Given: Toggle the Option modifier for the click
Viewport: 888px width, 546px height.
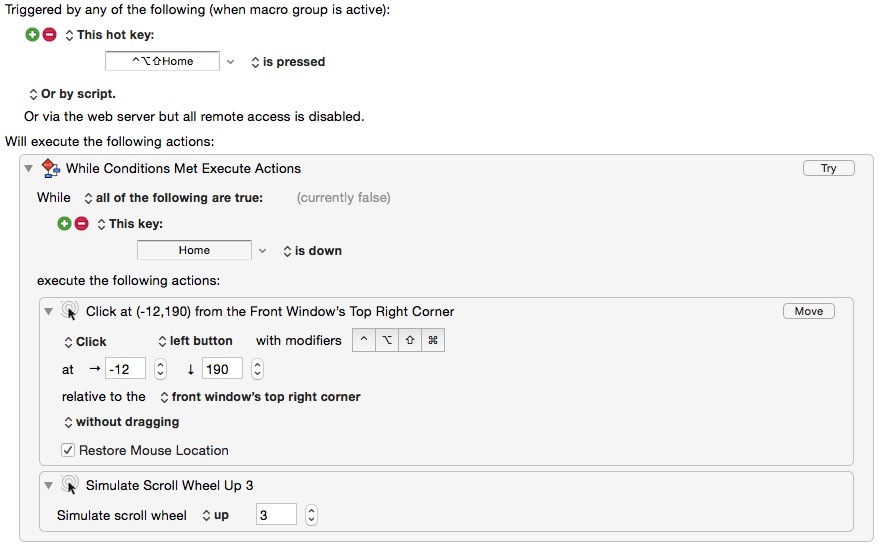Looking at the screenshot, I should [387, 340].
